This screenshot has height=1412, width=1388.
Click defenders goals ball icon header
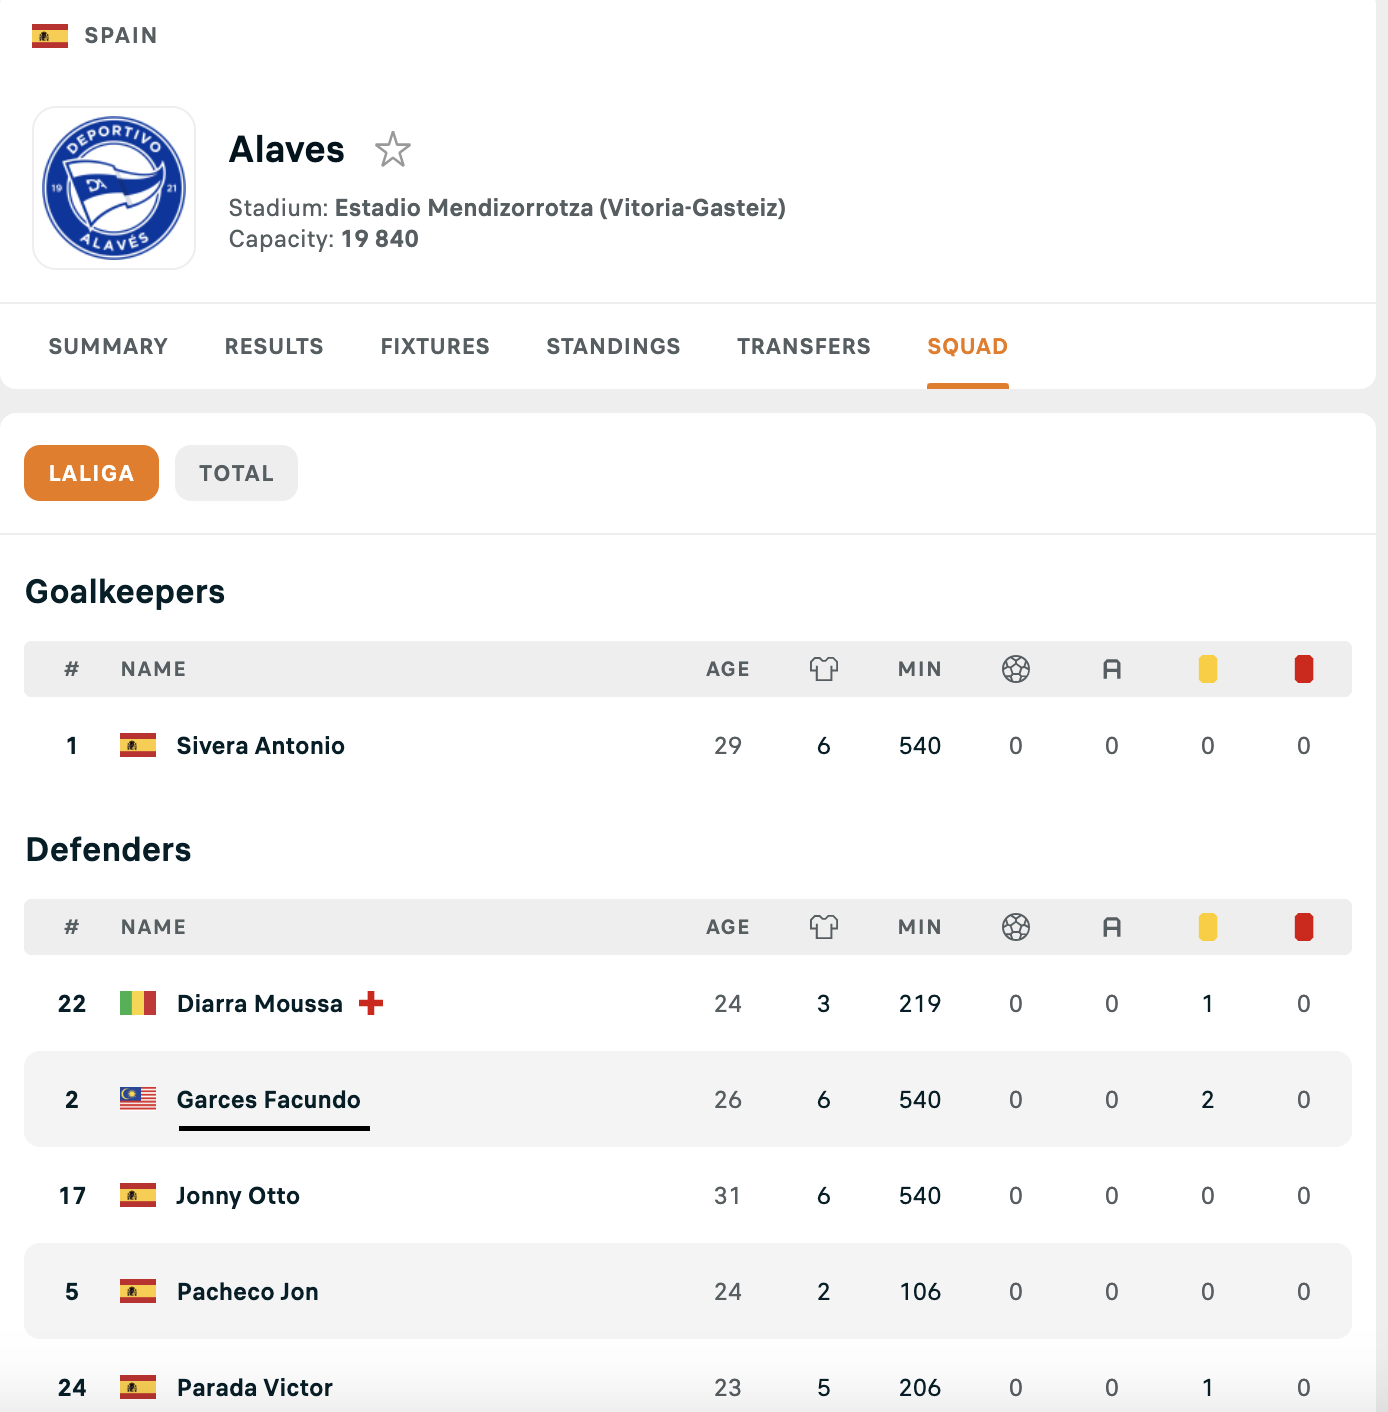click(x=1015, y=927)
